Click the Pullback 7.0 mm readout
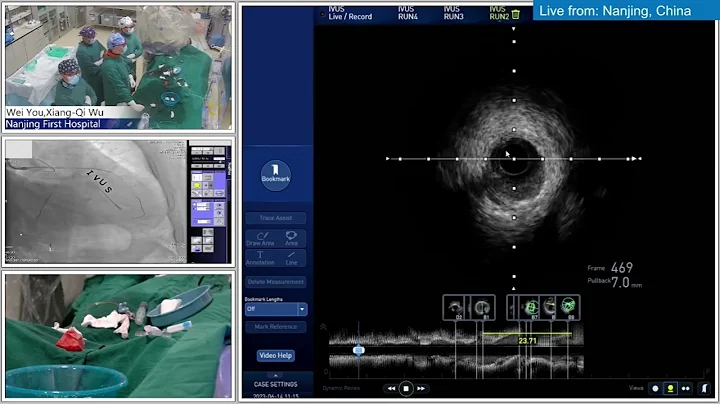Screen dimensions: 720x404 (614, 282)
